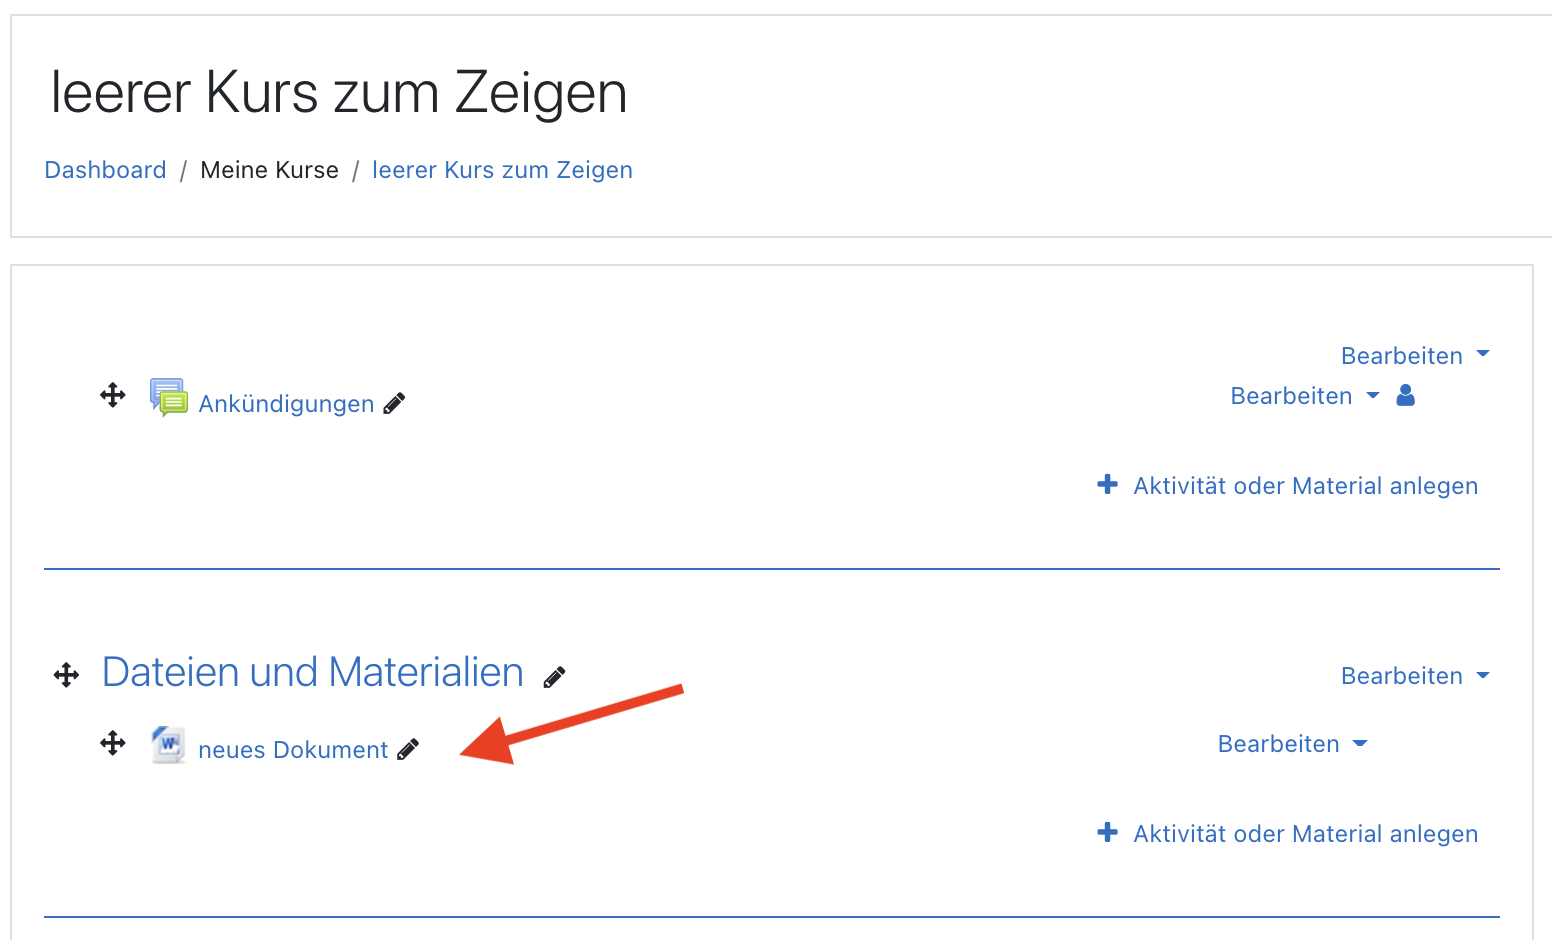Open the Ankündigungen forum link
The image size is (1552, 940).
tap(286, 404)
